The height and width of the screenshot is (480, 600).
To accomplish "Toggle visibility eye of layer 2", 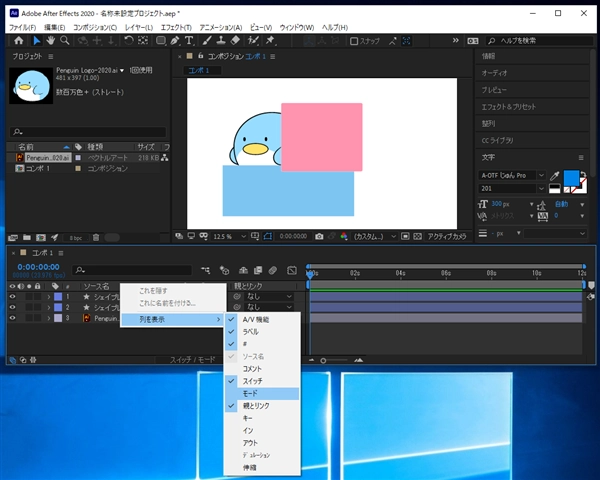I will pyautogui.click(x=13, y=307).
